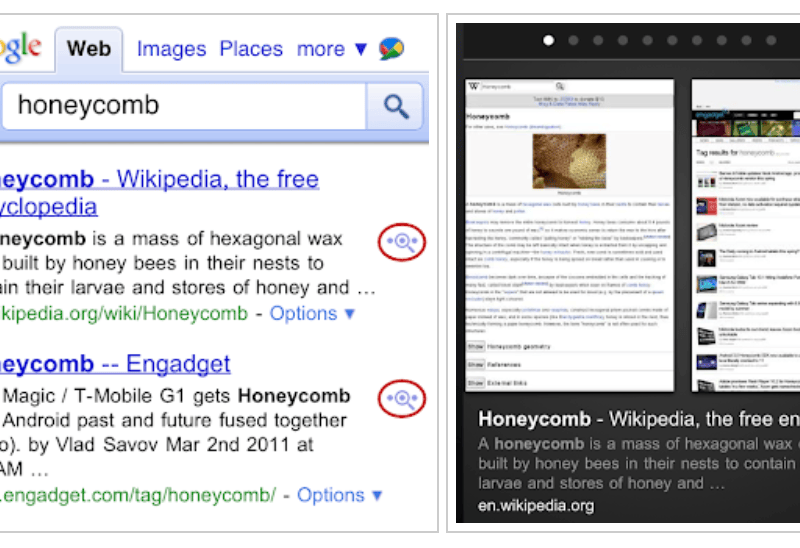Select the last visible preview page dot

click(773, 41)
